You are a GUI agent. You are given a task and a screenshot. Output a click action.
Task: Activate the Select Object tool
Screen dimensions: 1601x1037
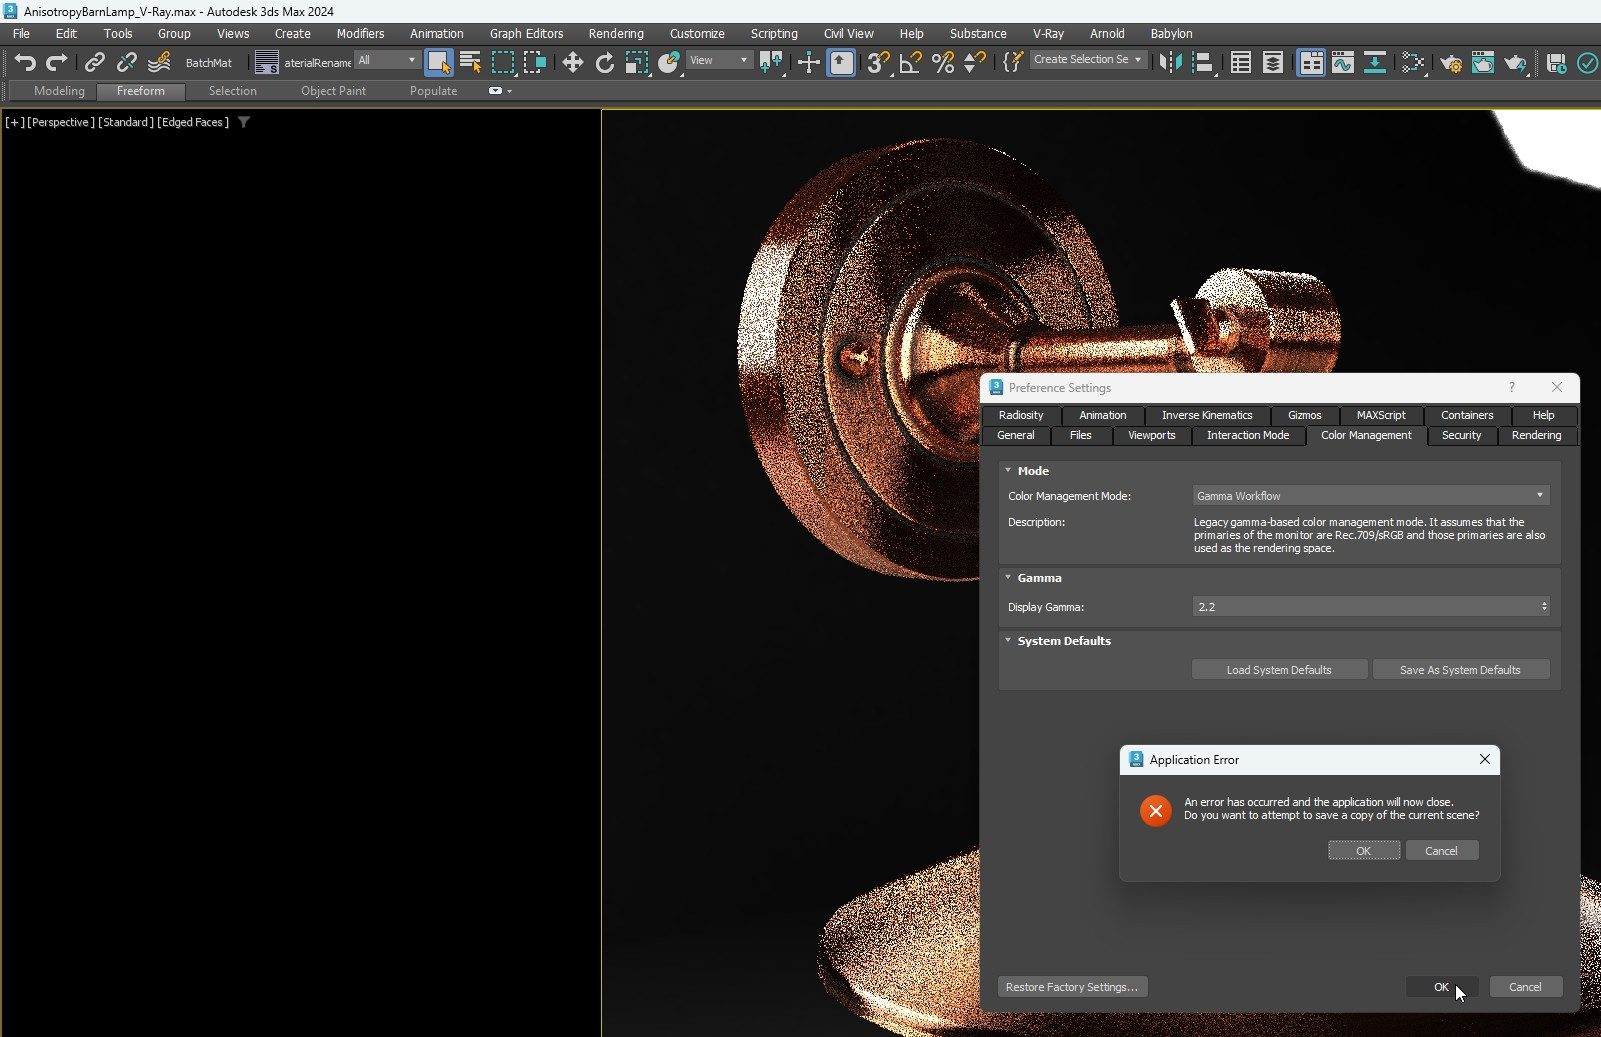coord(438,62)
